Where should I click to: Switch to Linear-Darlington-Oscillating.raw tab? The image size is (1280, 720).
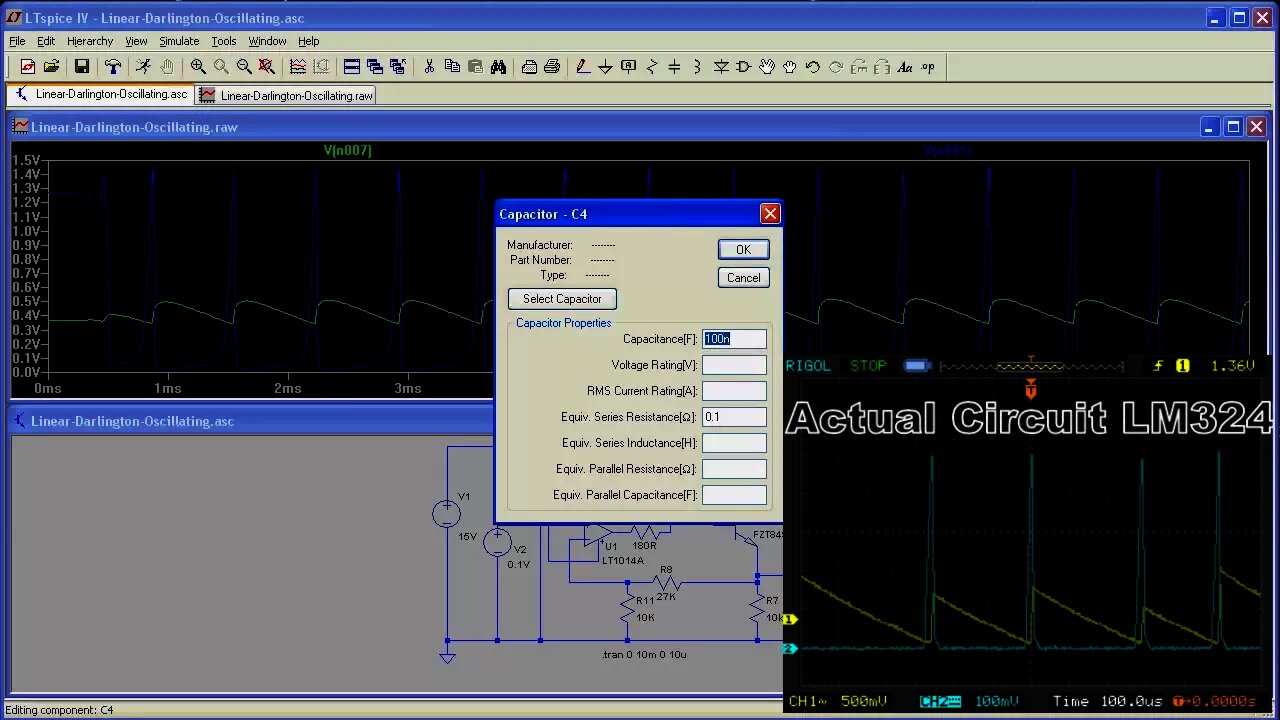(286, 95)
